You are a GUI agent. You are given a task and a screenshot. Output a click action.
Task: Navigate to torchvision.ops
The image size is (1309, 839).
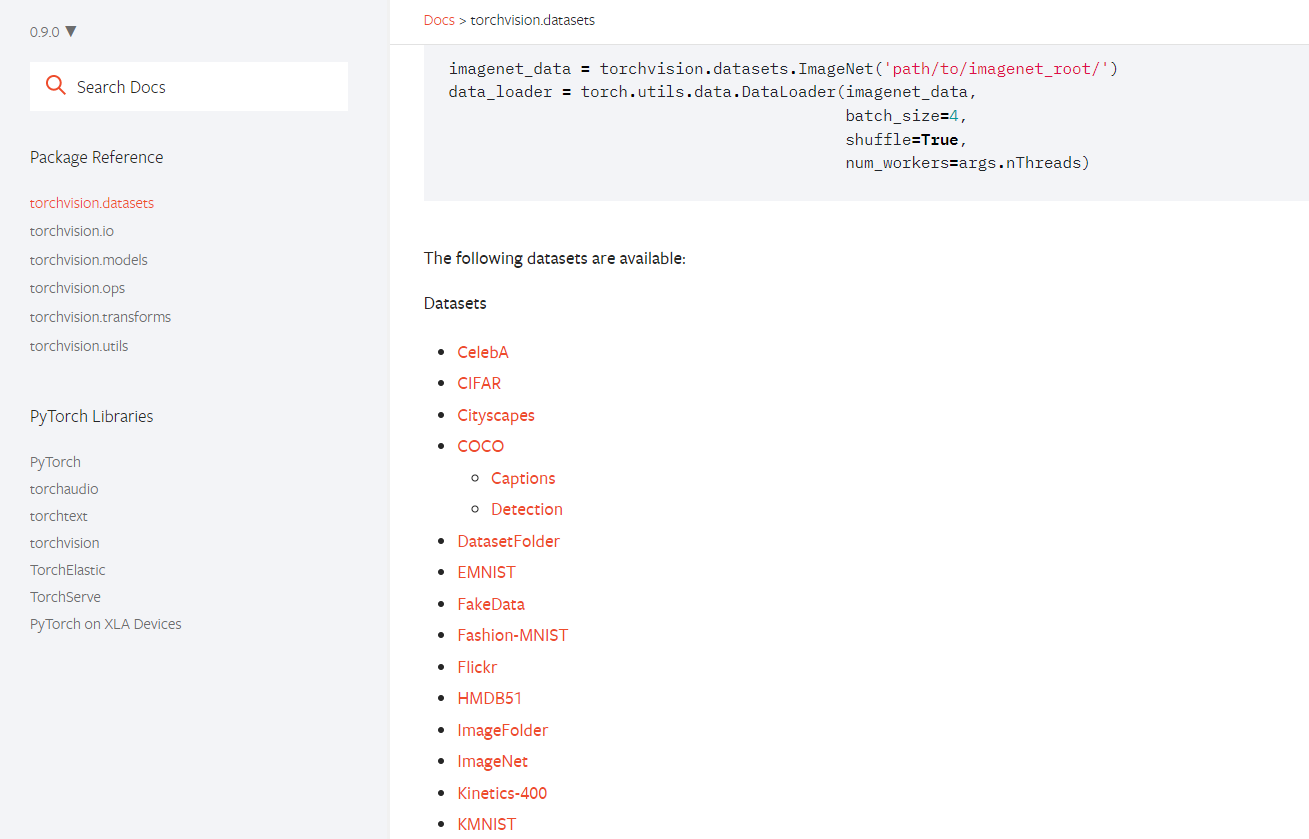(78, 288)
